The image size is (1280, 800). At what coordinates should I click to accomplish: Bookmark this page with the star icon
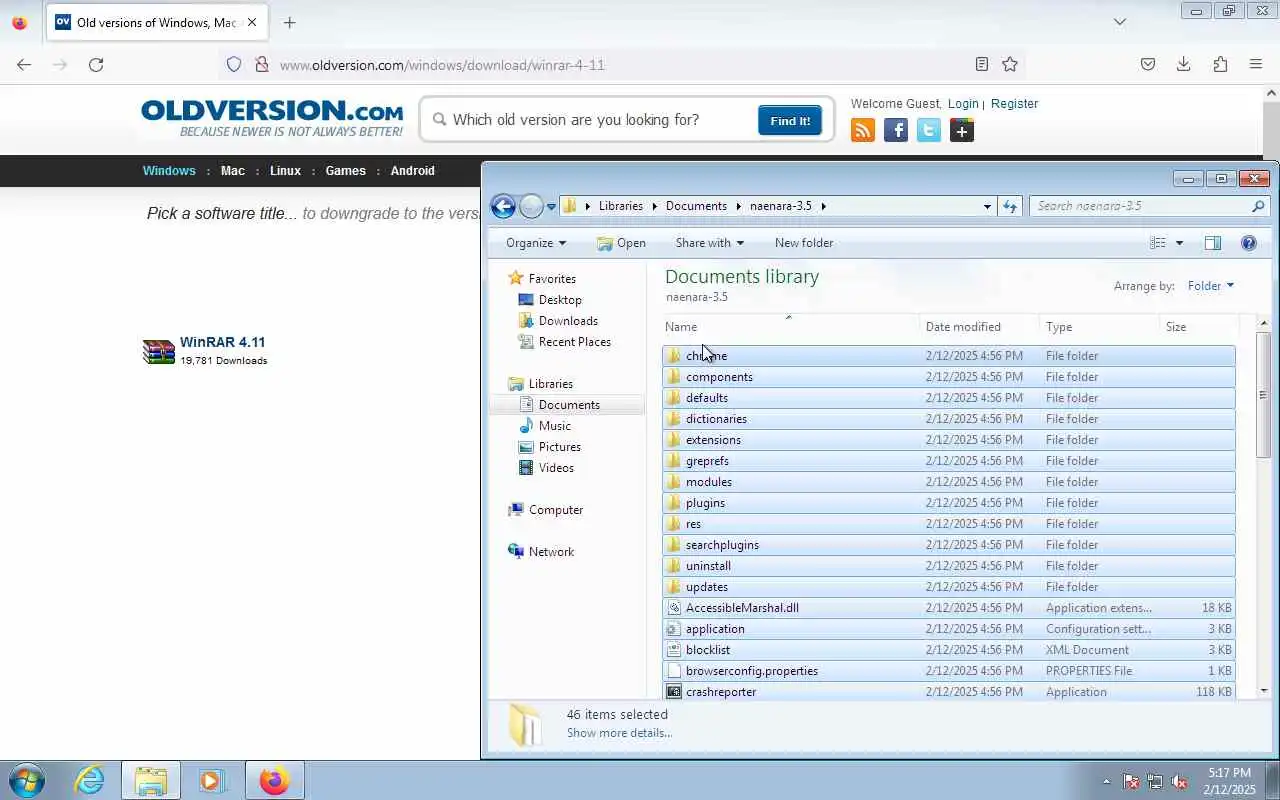pos(1010,65)
